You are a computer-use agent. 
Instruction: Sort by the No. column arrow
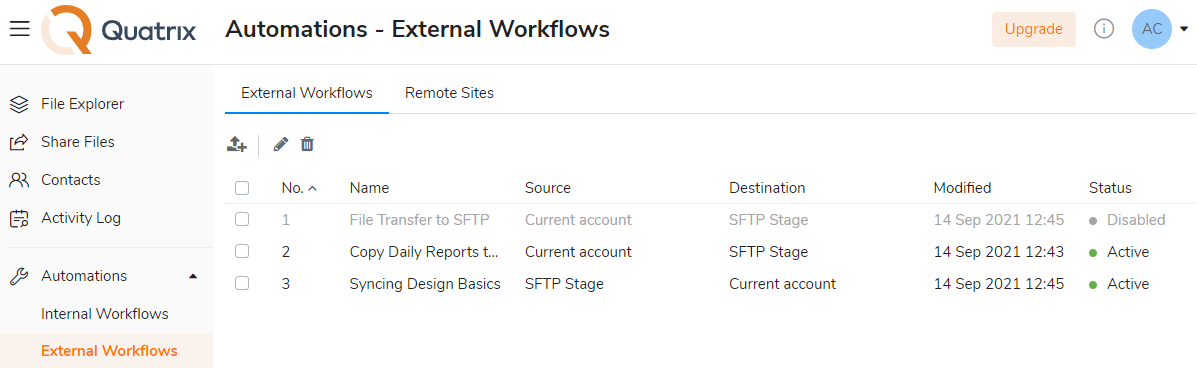point(311,189)
